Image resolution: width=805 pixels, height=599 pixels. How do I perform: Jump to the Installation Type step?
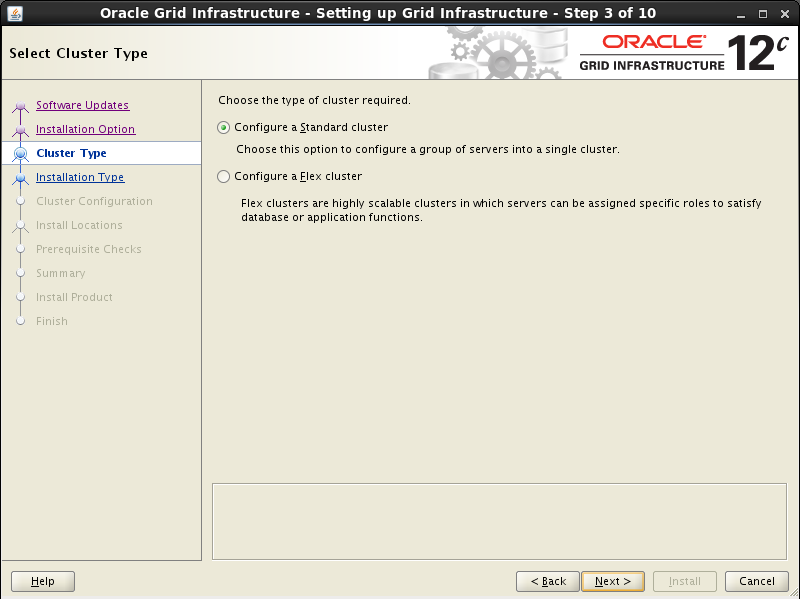pos(80,177)
